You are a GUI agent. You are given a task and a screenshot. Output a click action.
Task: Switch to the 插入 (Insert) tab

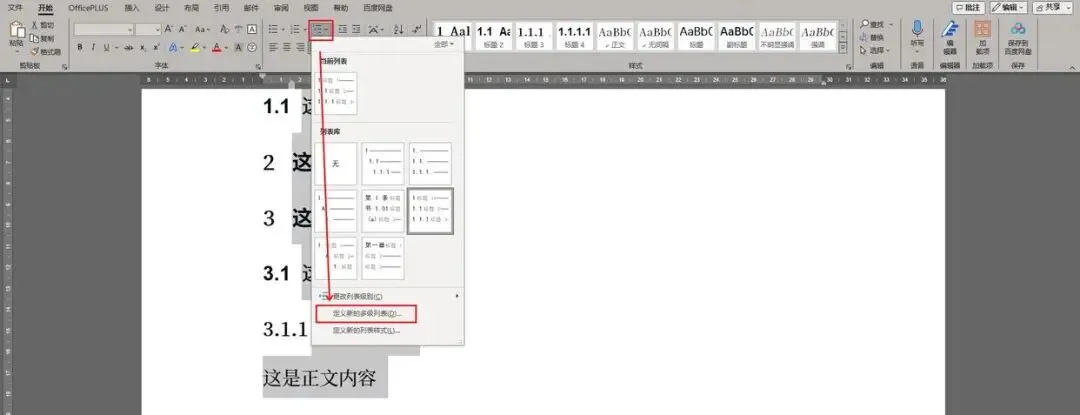tap(132, 8)
